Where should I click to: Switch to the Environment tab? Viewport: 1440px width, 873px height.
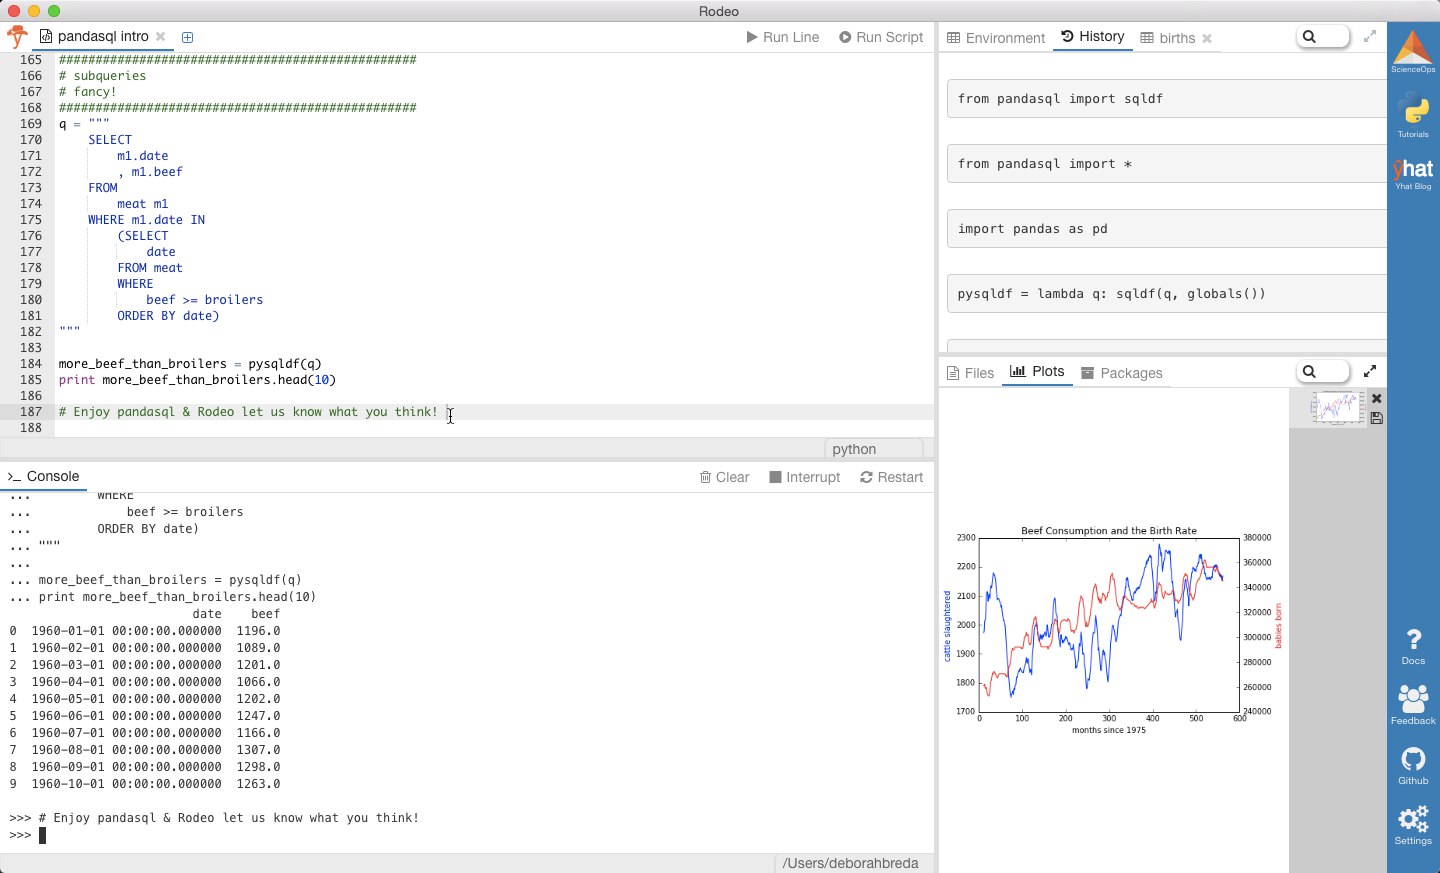click(x=996, y=38)
